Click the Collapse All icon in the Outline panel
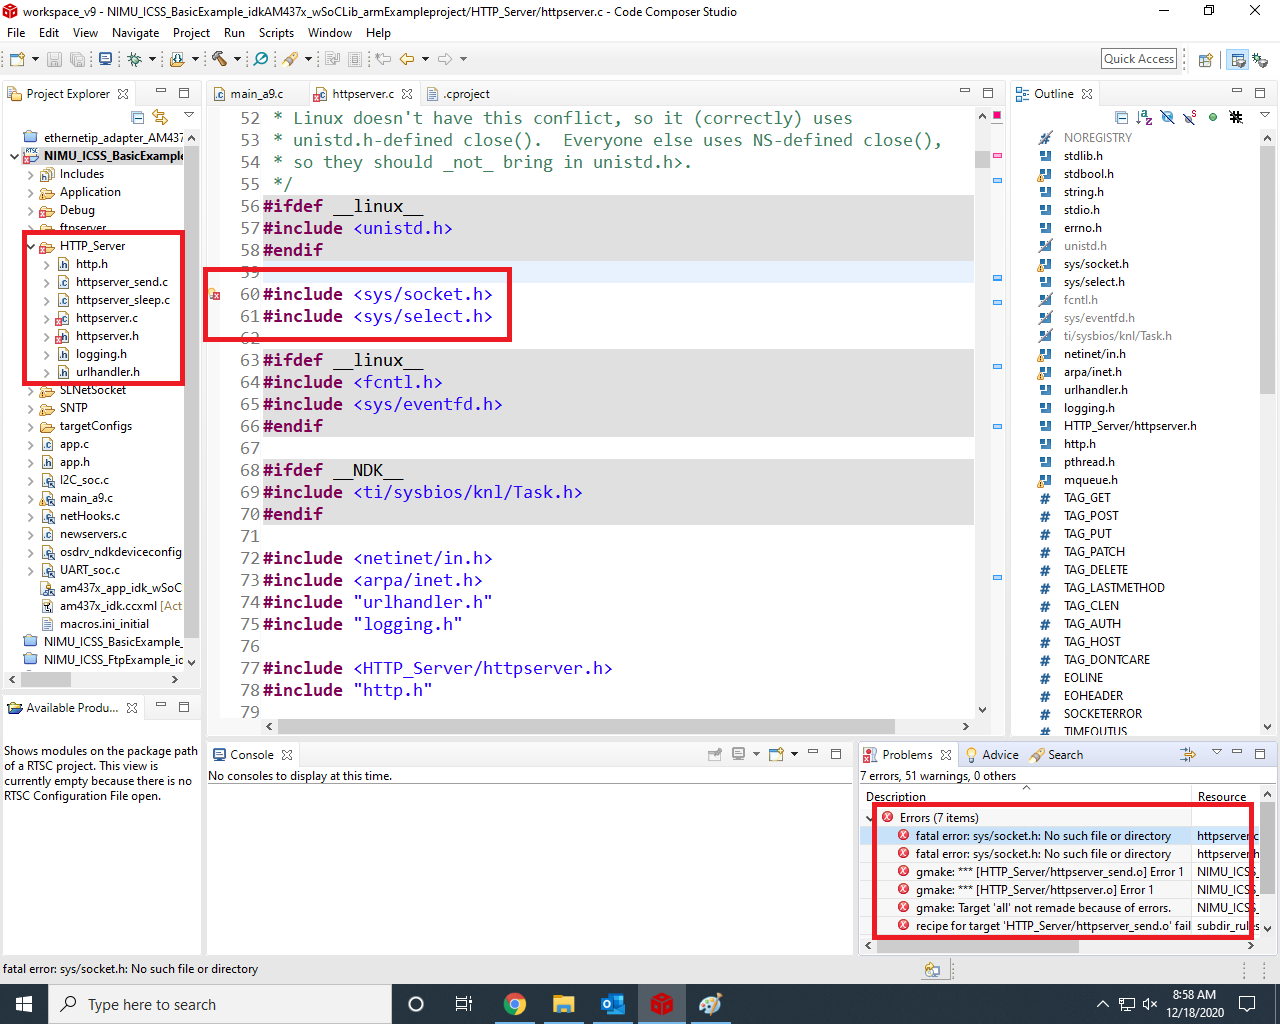The image size is (1280, 1024). click(x=1120, y=118)
